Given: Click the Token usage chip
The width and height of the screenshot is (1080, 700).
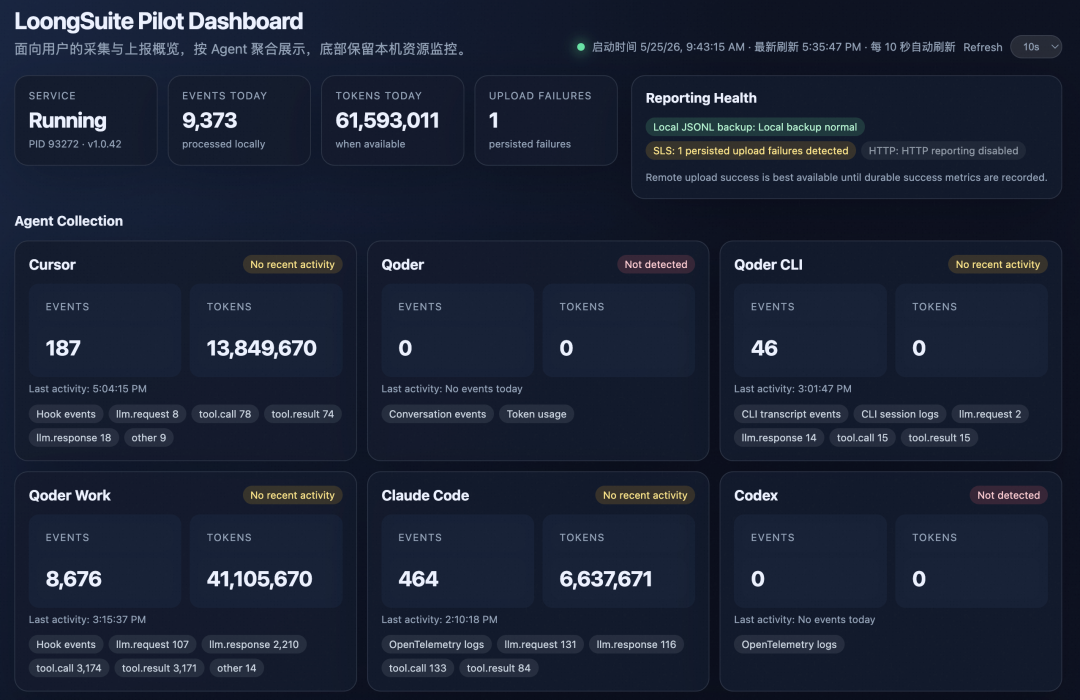Looking at the screenshot, I should (537, 414).
